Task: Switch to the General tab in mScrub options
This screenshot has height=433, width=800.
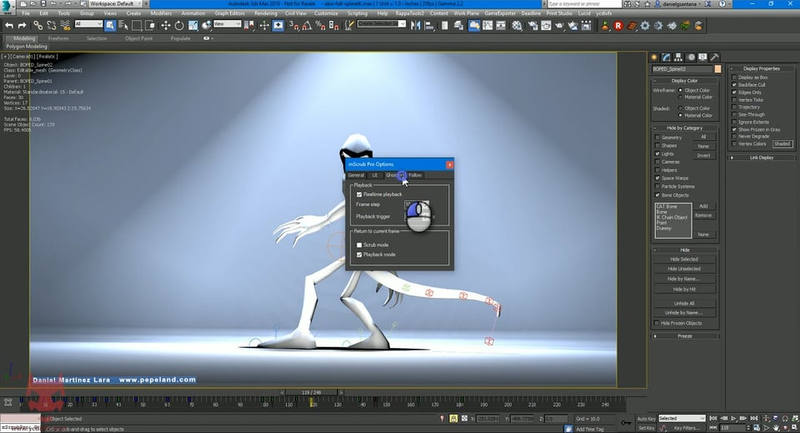Action: coord(356,175)
